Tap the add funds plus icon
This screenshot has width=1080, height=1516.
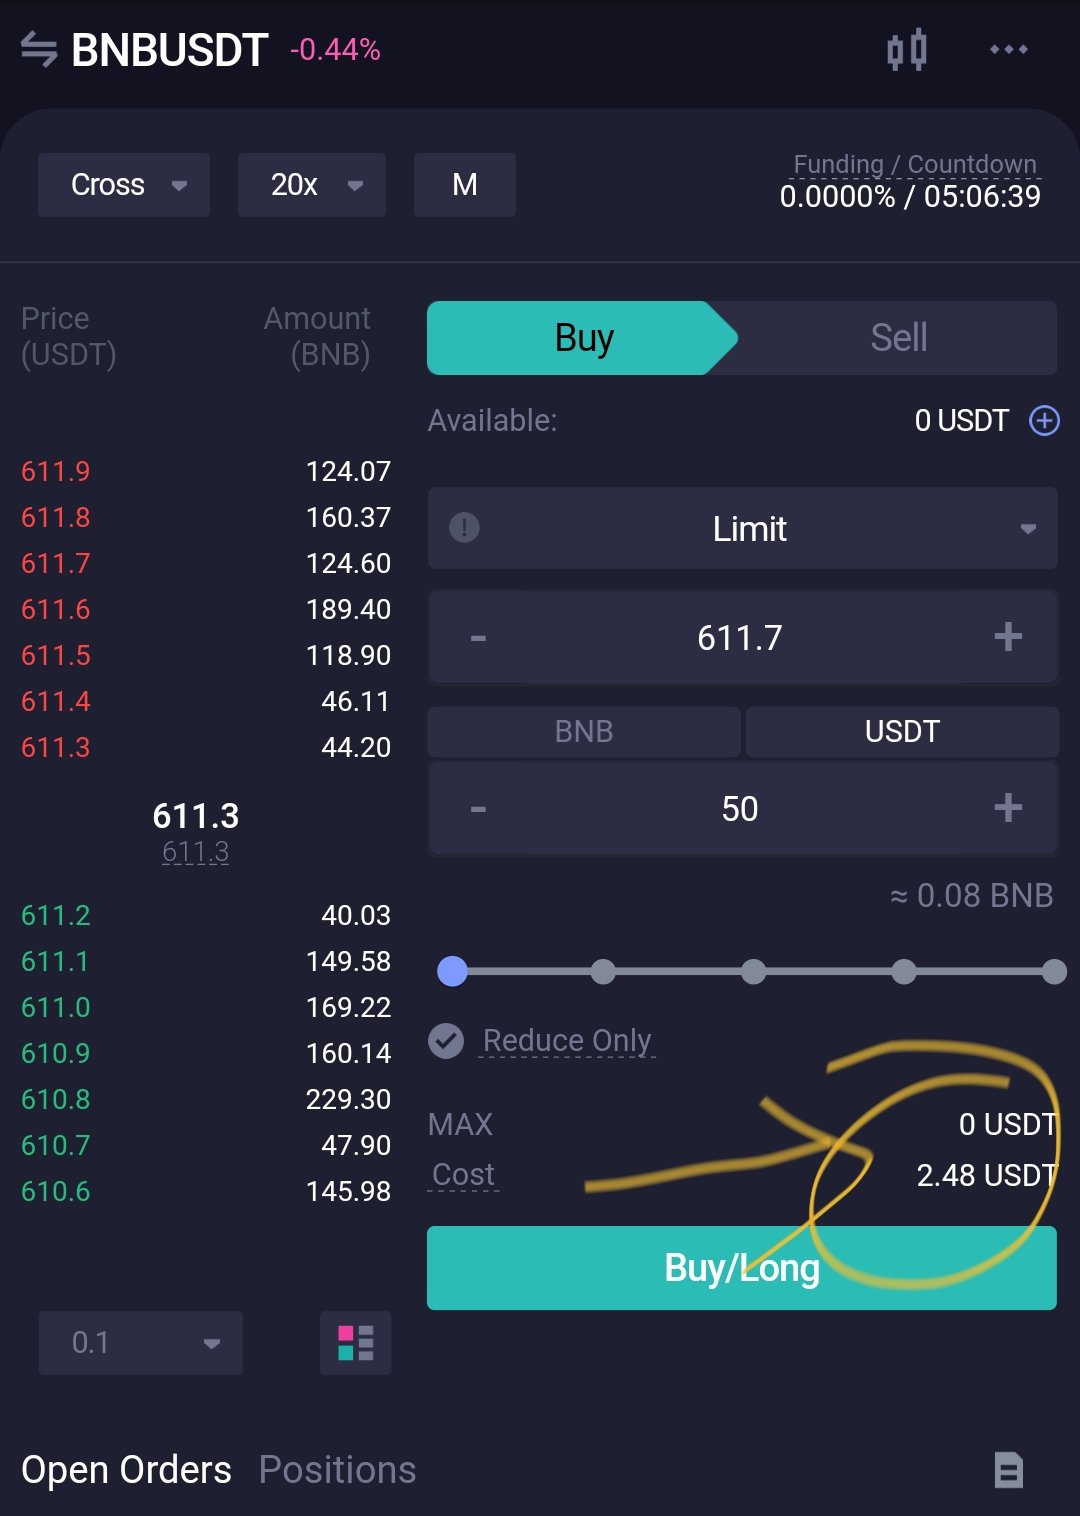(x=1045, y=421)
